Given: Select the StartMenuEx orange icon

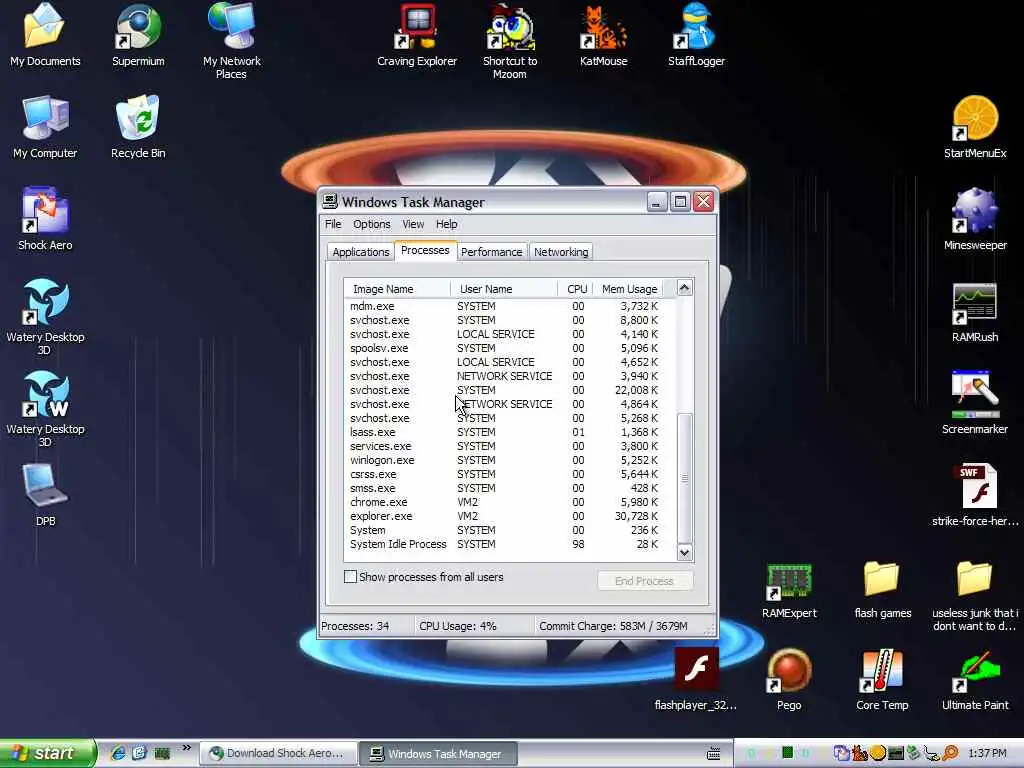Looking at the screenshot, I should (975, 127).
